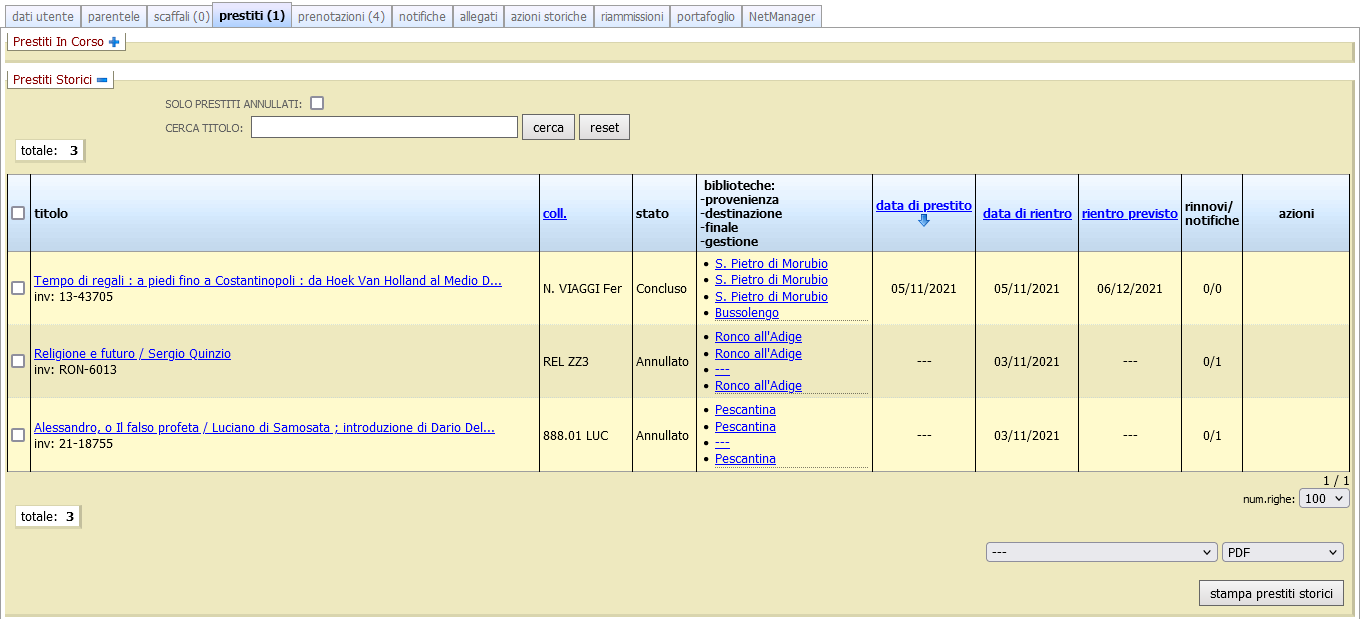
Task: Switch to the NetManager tab
Action: (x=781, y=16)
